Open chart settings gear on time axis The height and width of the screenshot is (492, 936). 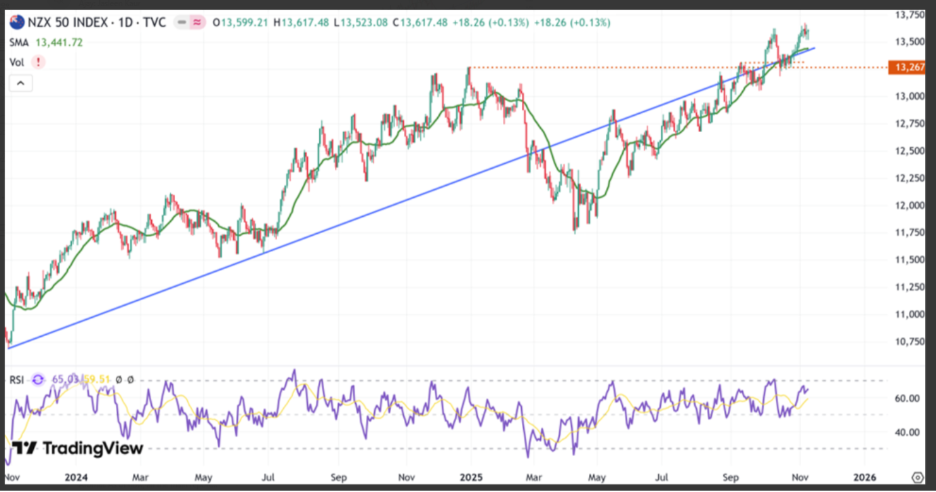coord(918,477)
